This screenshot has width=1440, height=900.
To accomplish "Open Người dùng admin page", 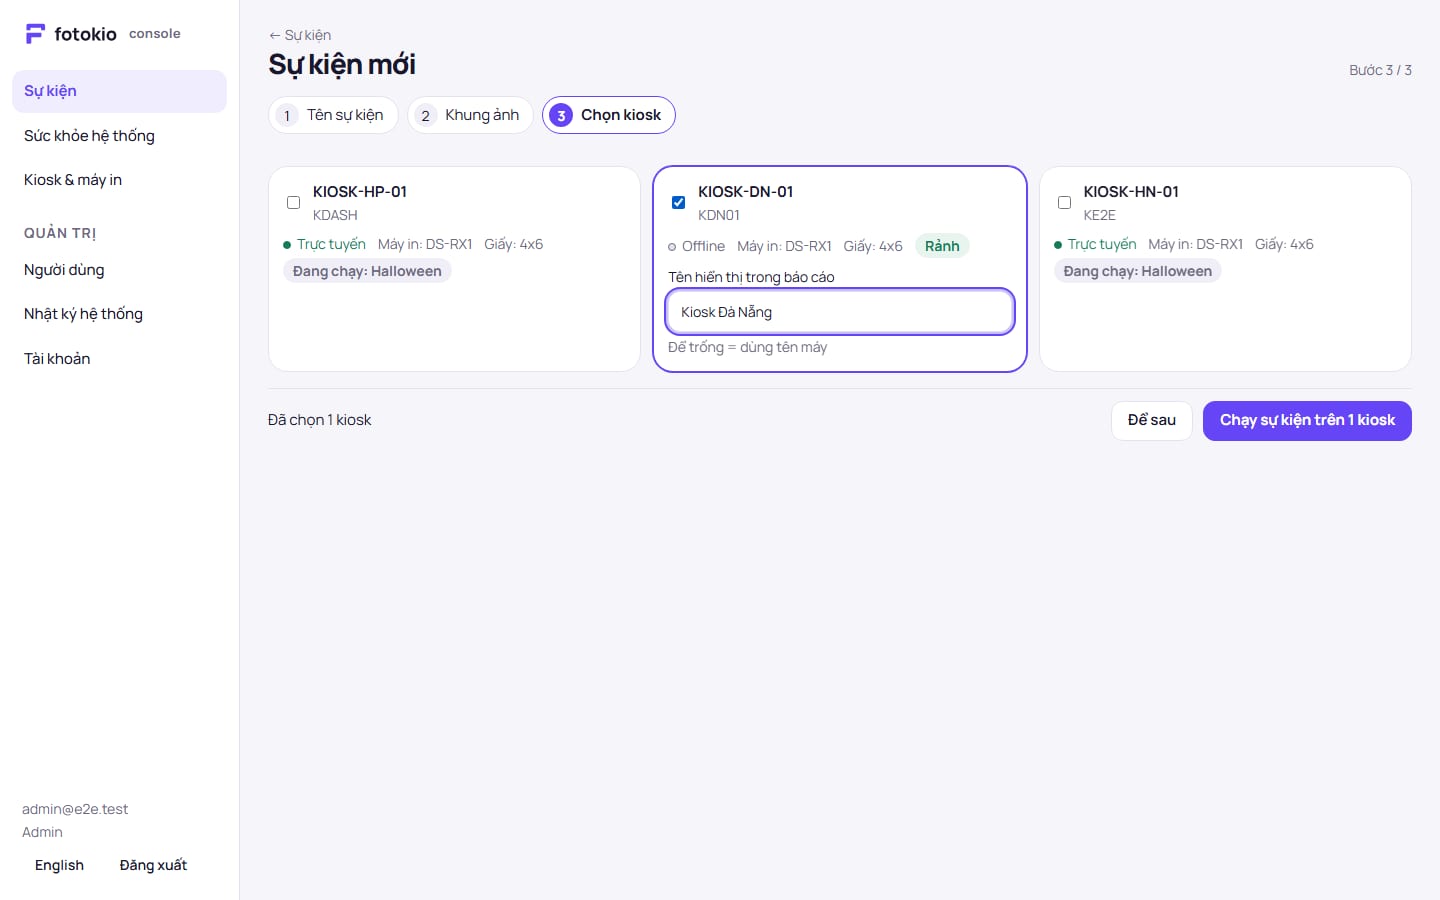I will [x=119, y=270].
